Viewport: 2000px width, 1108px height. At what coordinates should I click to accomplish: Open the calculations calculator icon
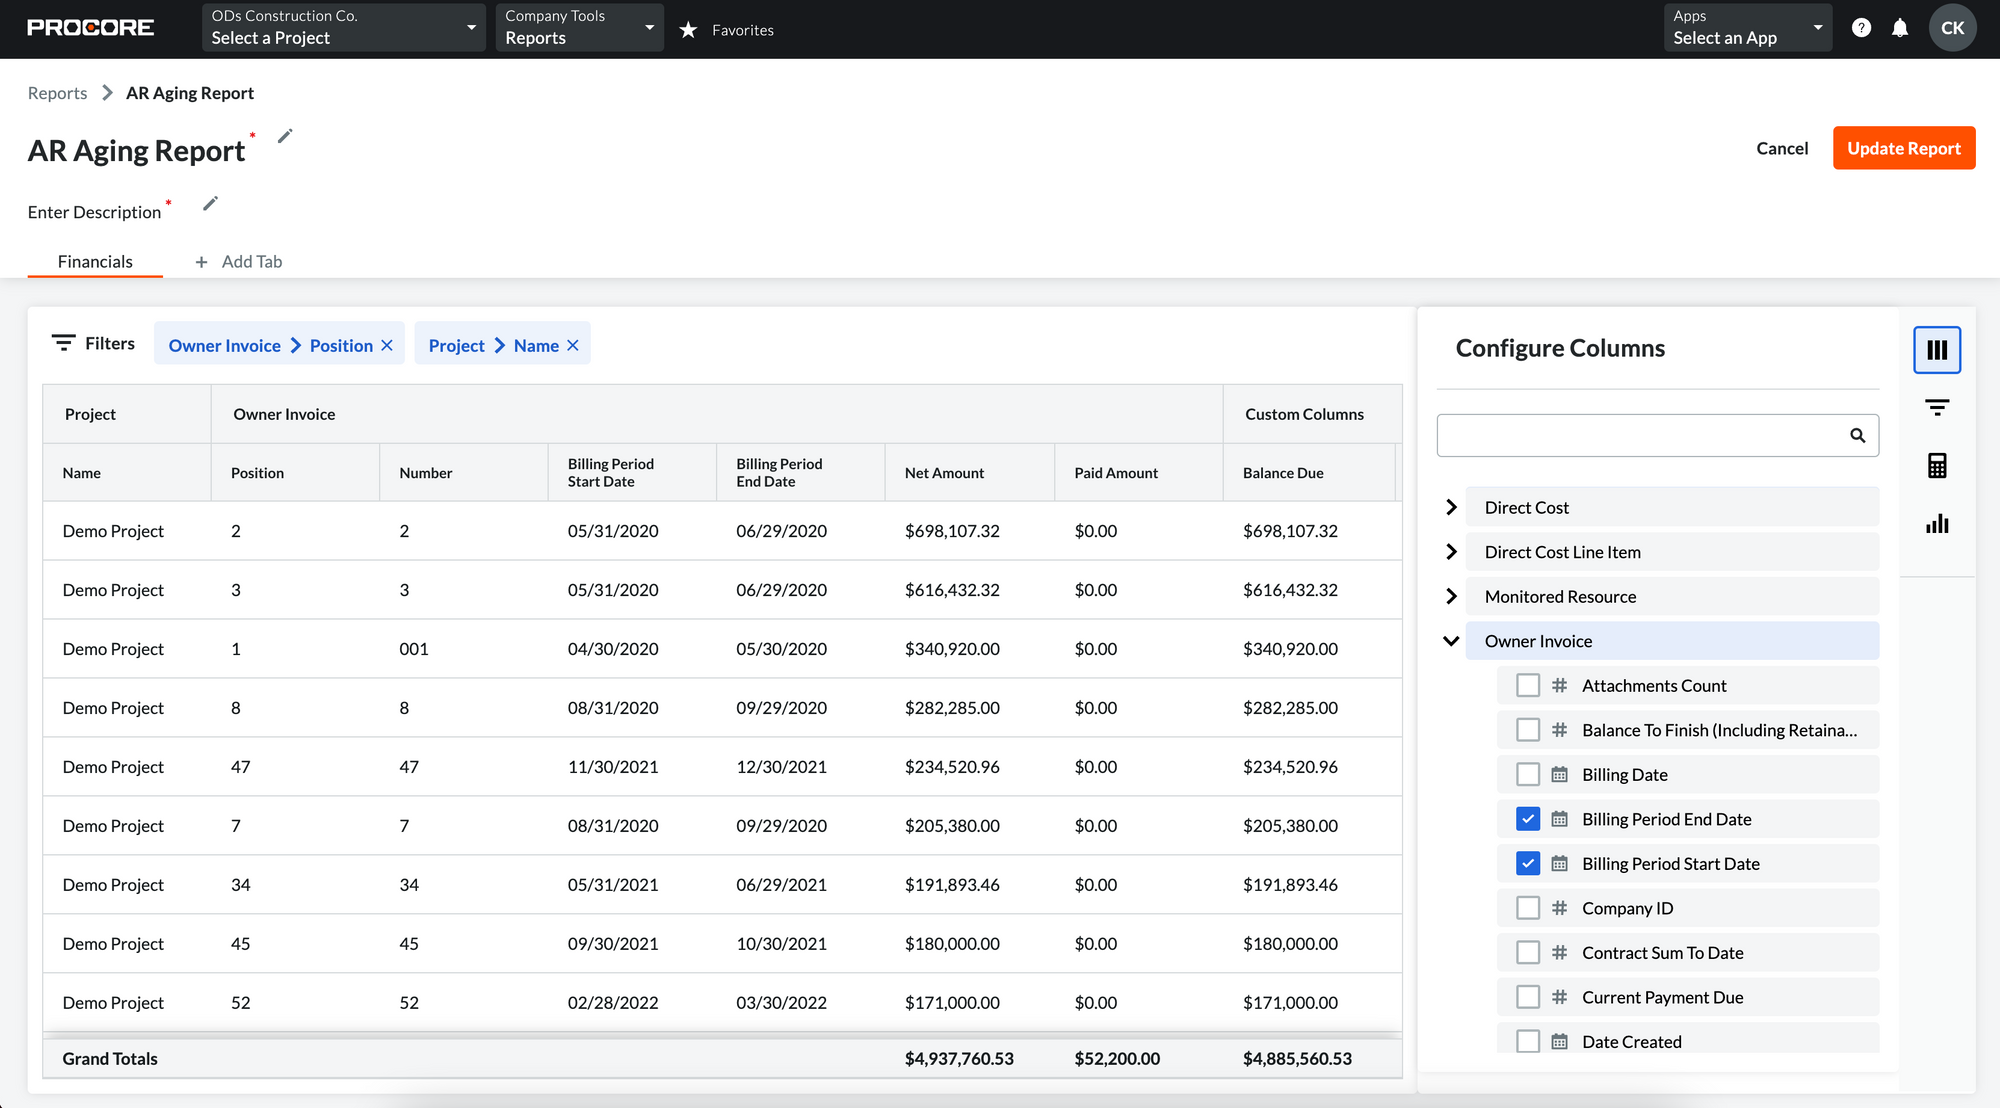pos(1937,466)
